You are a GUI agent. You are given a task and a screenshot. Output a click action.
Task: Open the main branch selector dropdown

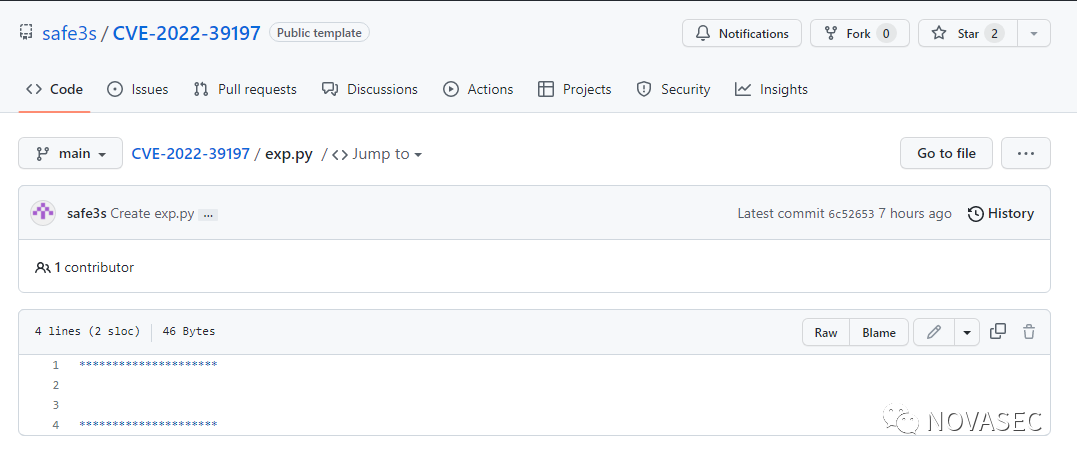(x=71, y=153)
